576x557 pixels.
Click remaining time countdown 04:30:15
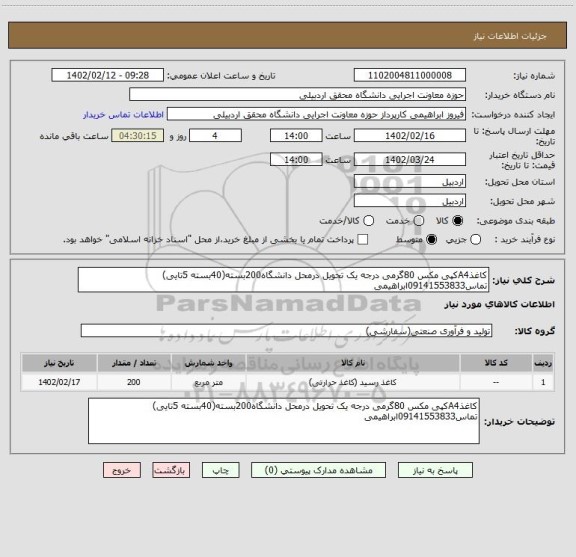click(x=138, y=136)
